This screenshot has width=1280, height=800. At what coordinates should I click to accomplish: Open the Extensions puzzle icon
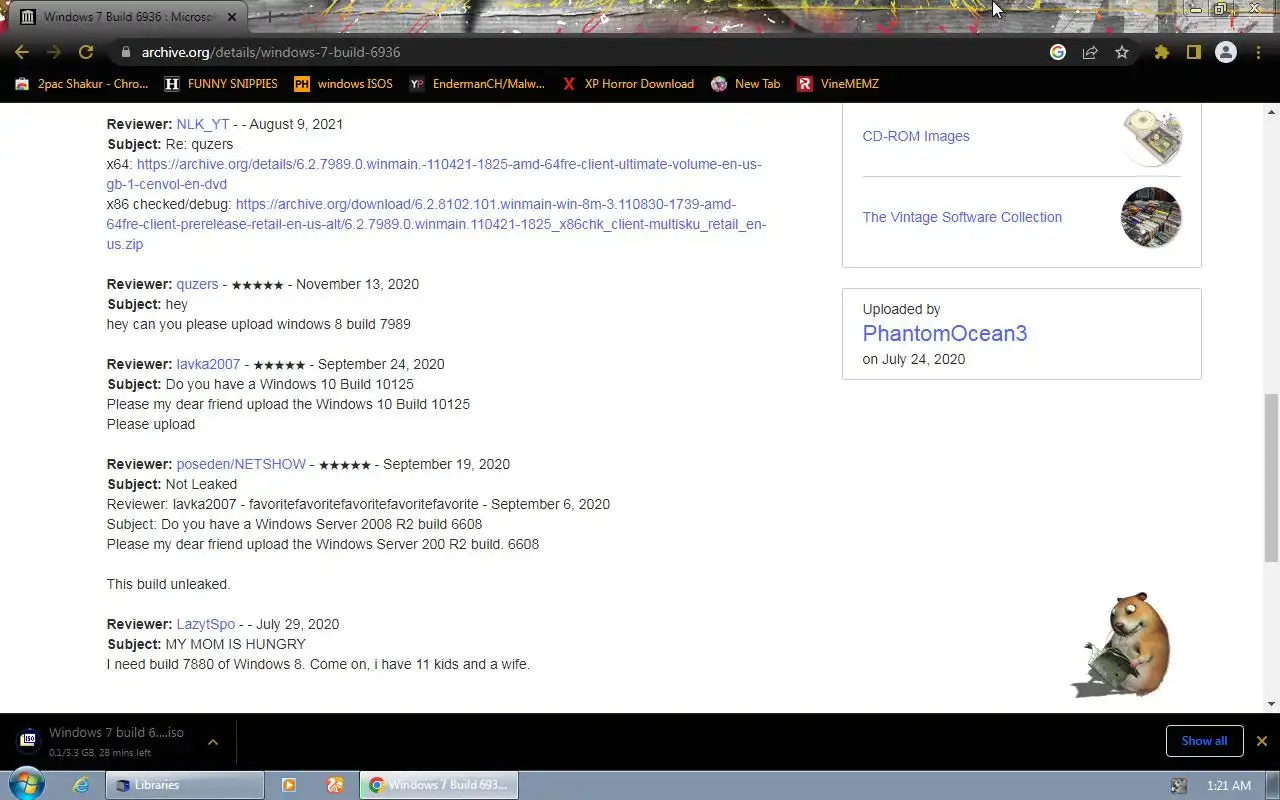click(x=1161, y=52)
